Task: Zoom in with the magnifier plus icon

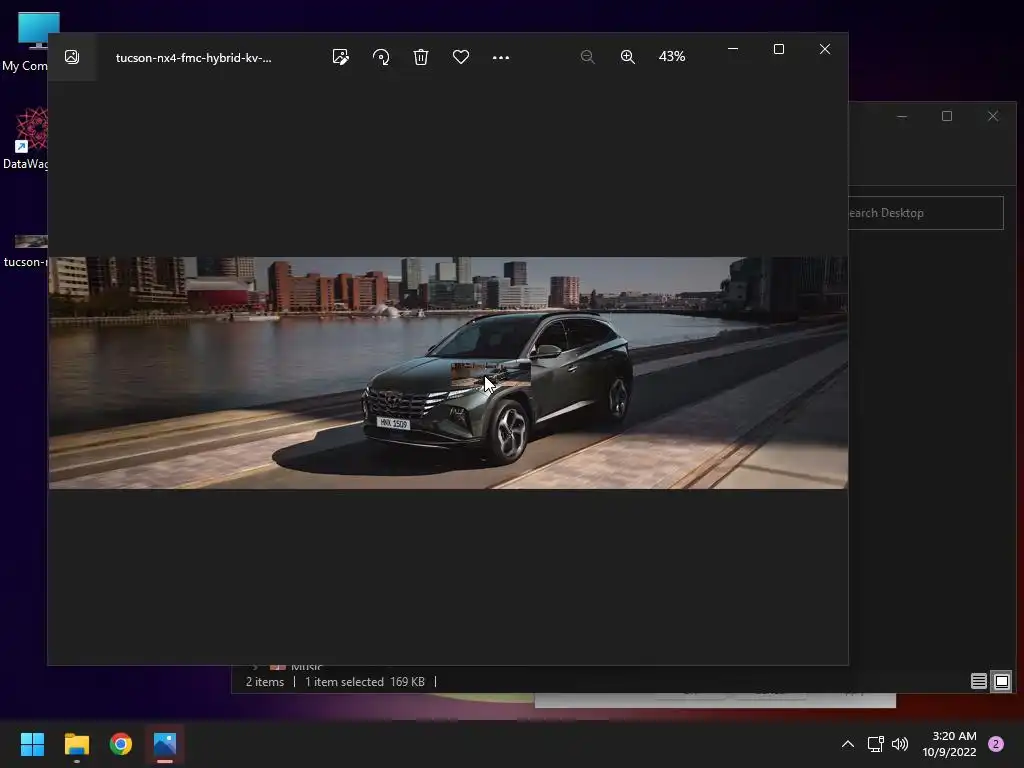Action: [627, 57]
